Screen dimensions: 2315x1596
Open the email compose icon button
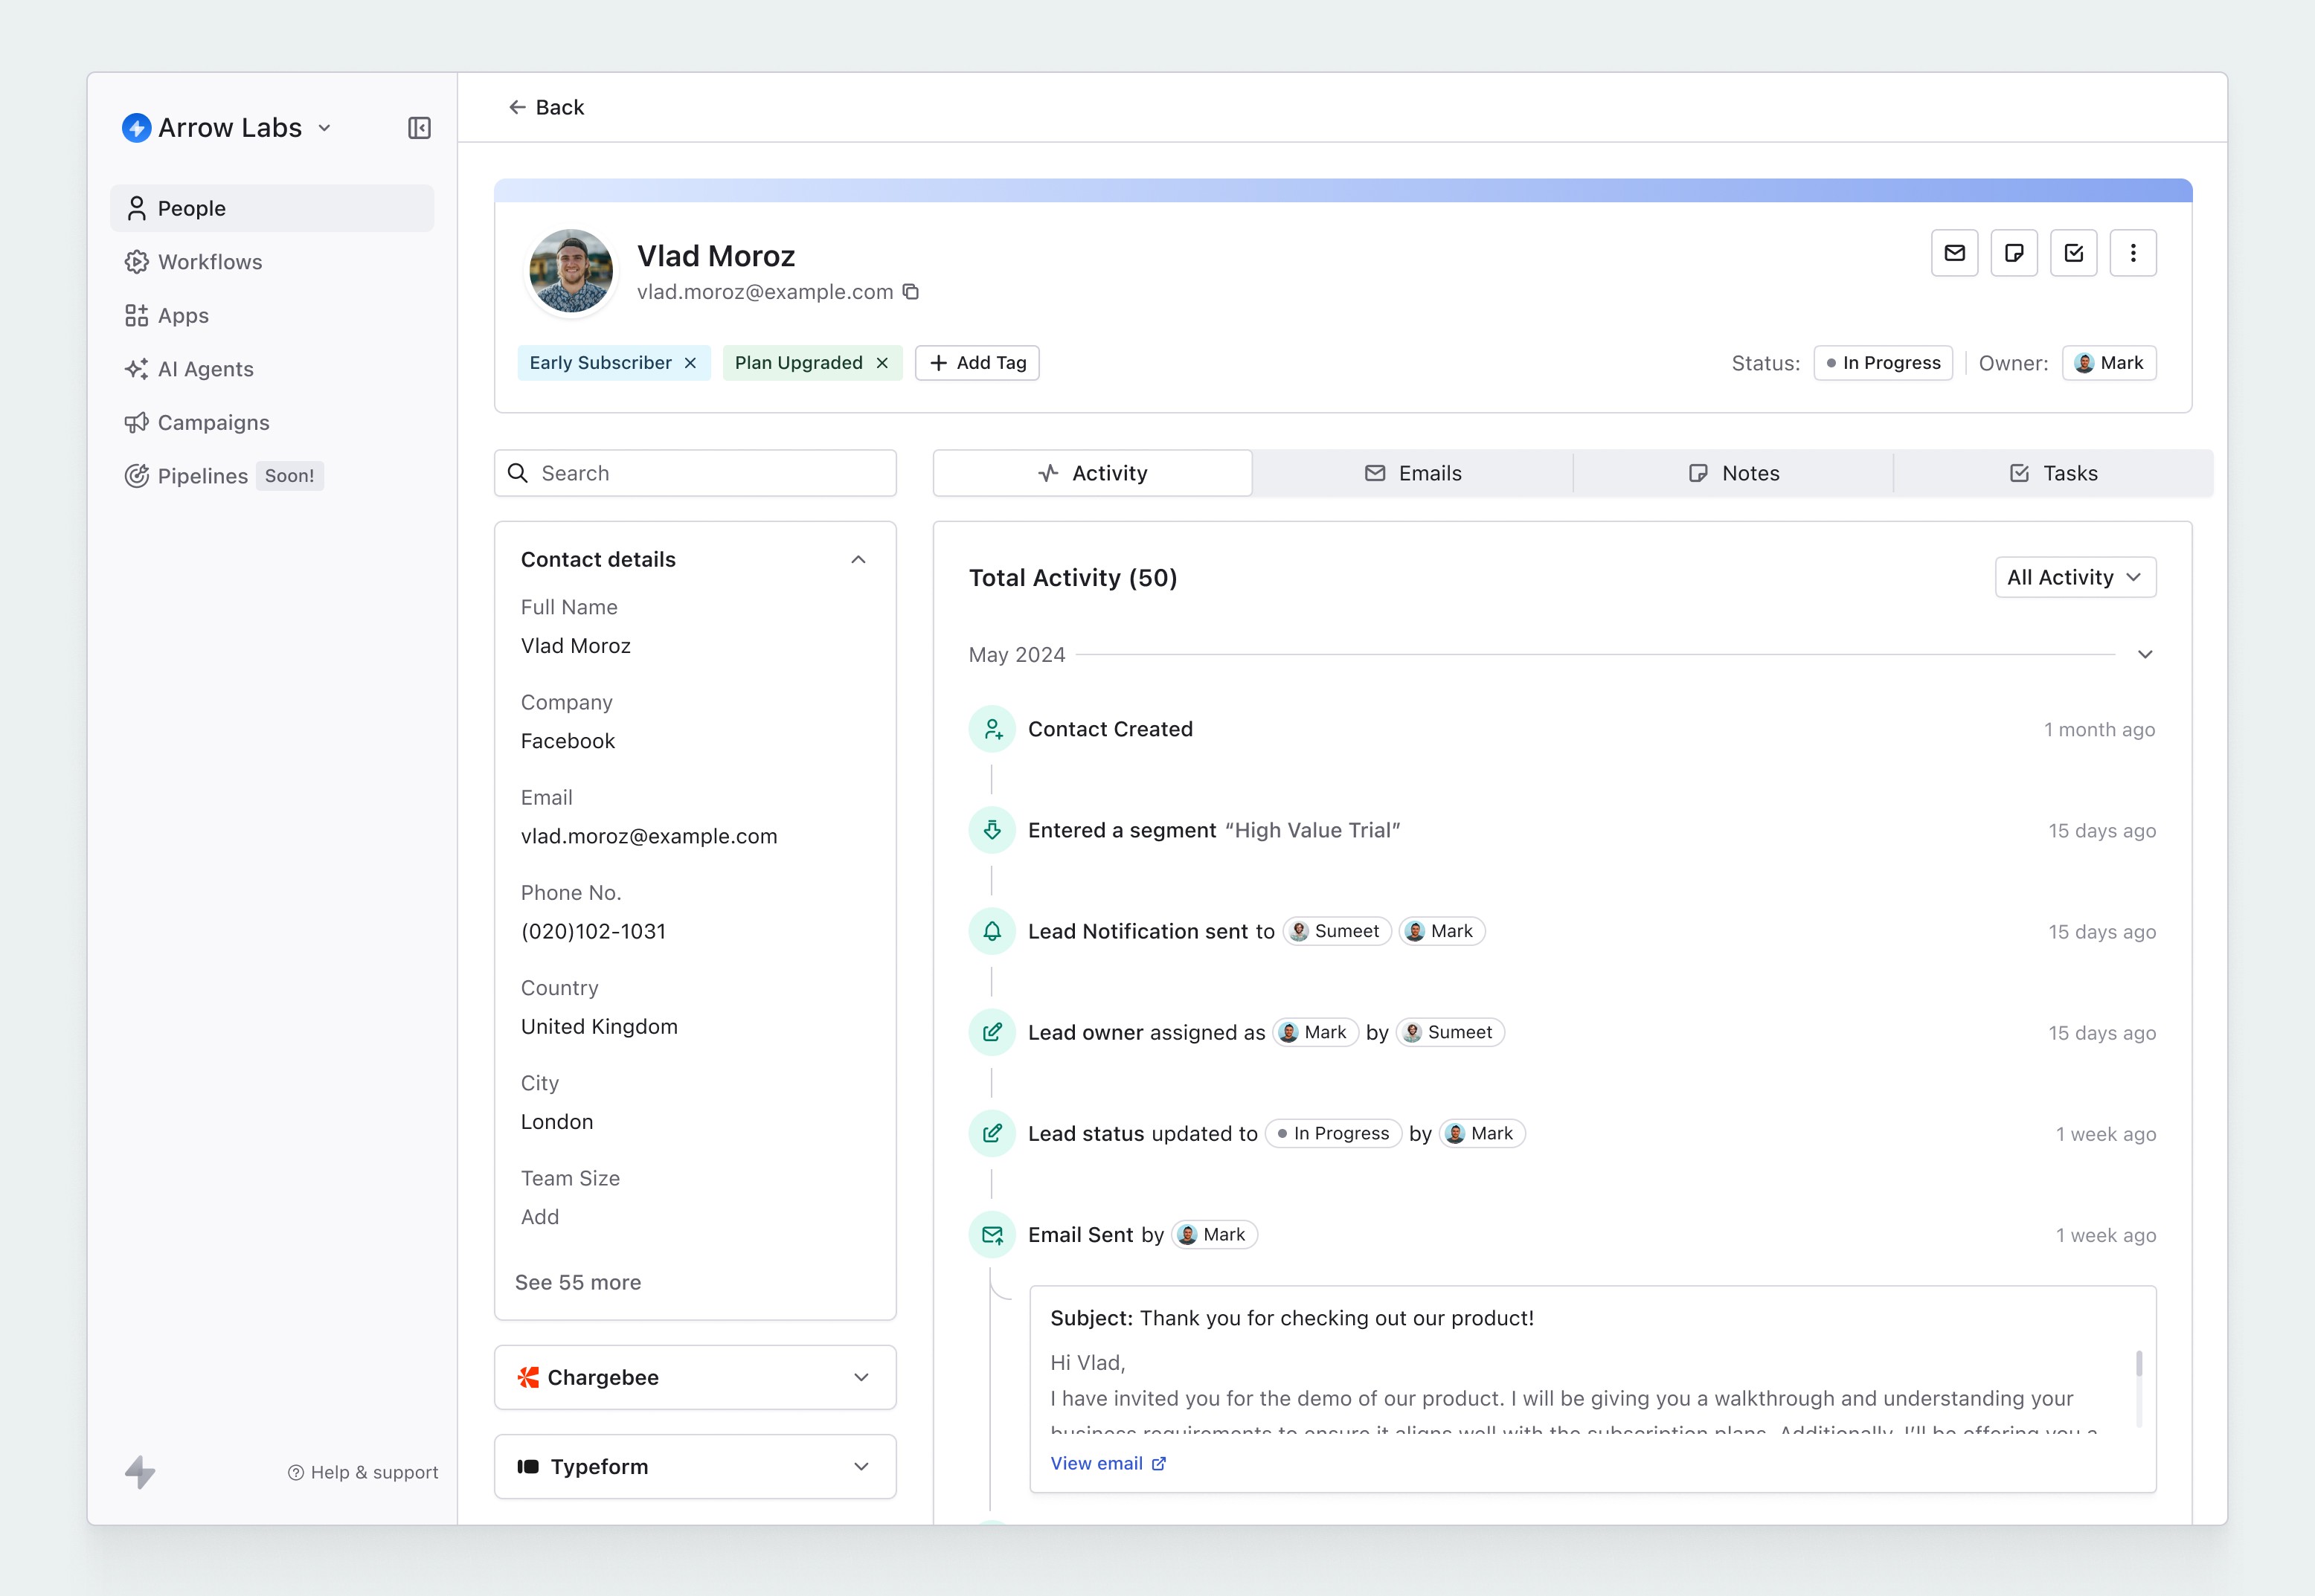1954,253
